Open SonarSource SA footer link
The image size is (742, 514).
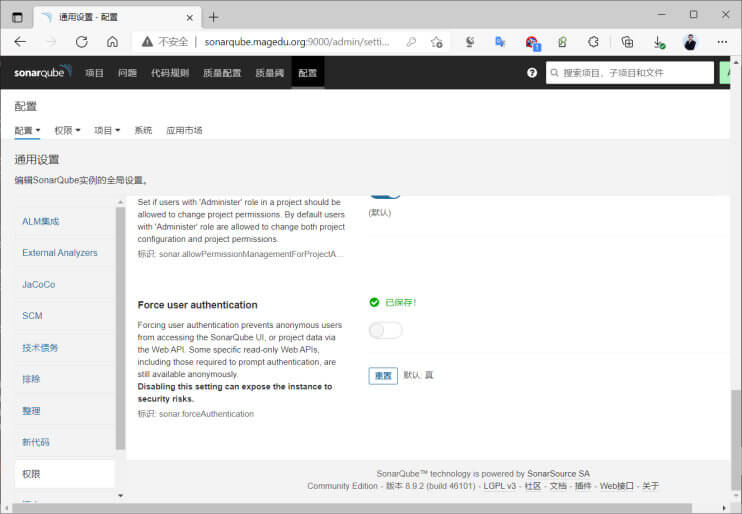click(x=558, y=473)
